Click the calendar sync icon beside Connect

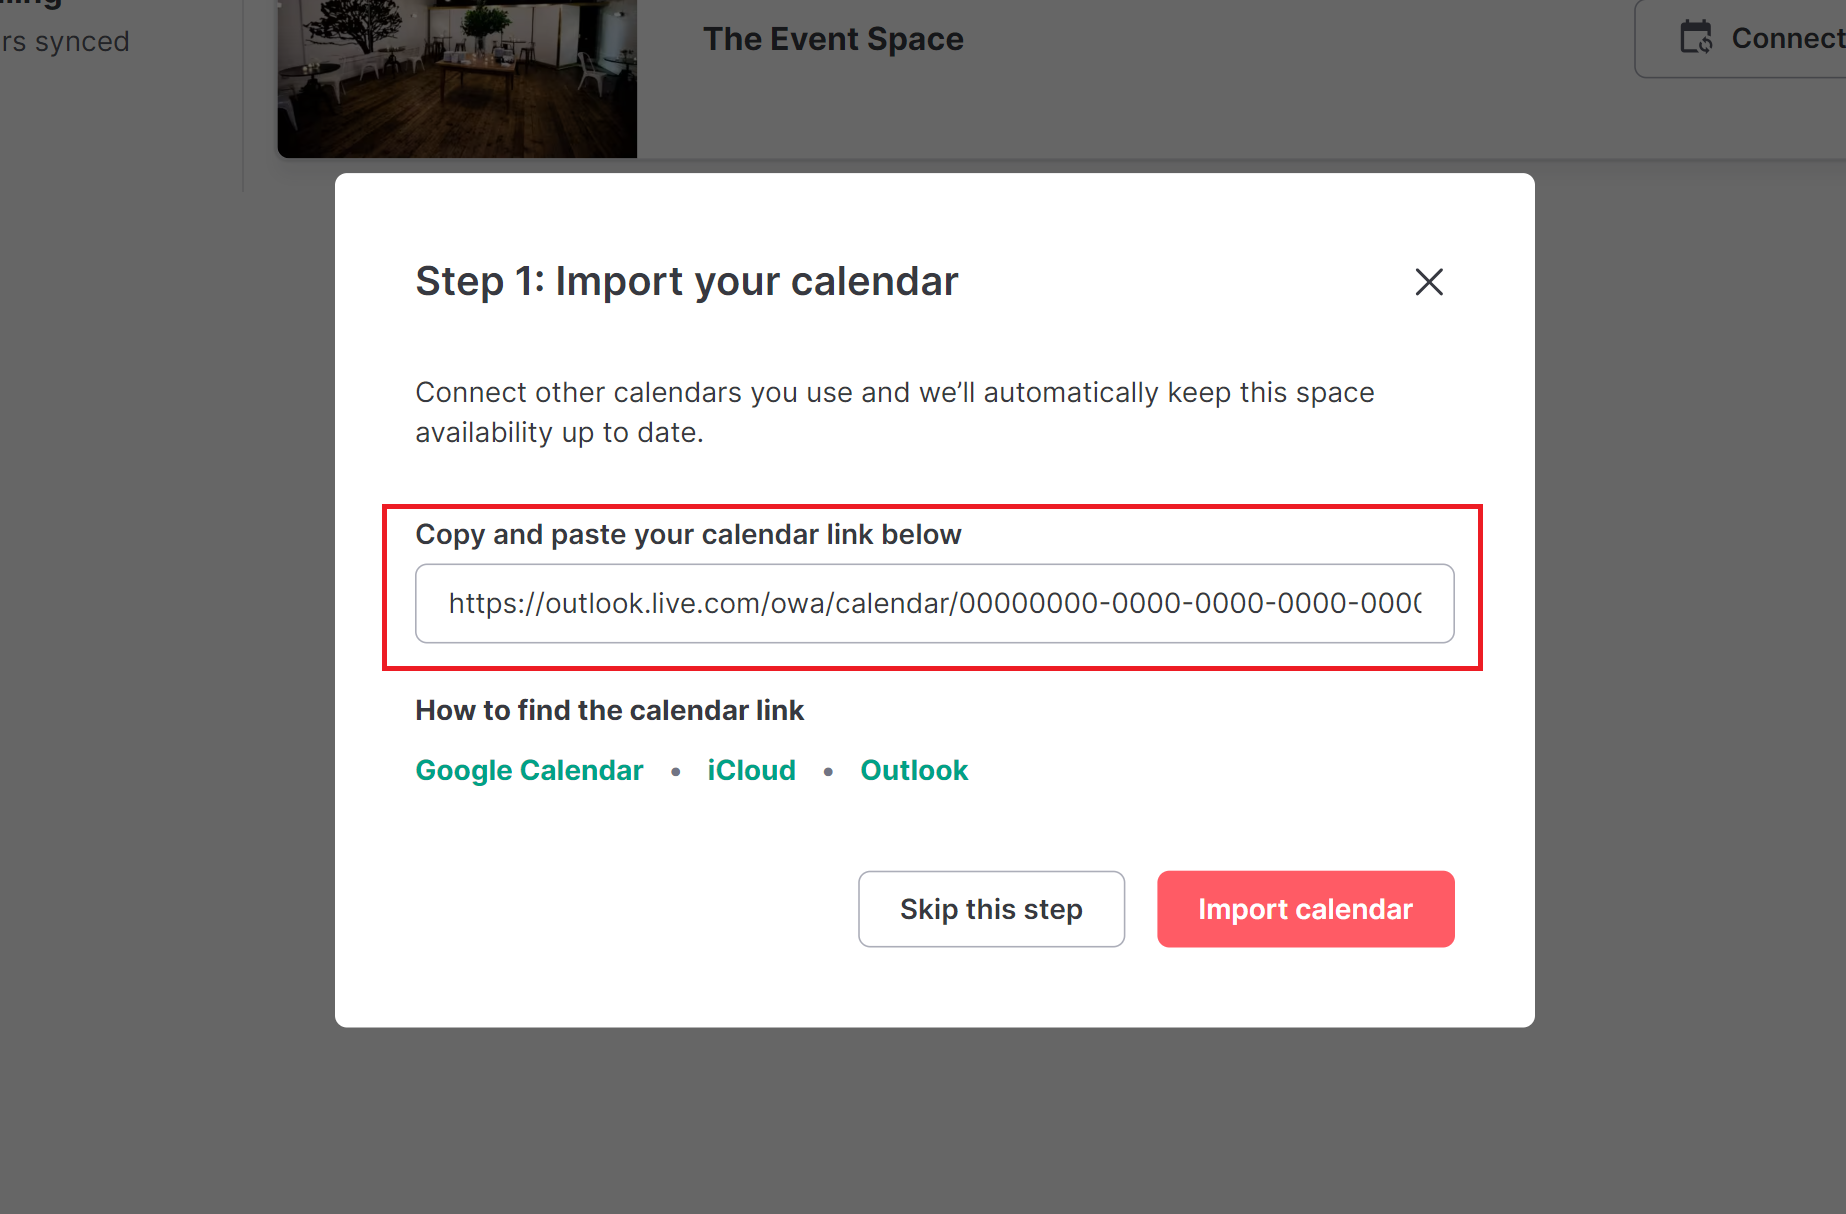click(1696, 38)
